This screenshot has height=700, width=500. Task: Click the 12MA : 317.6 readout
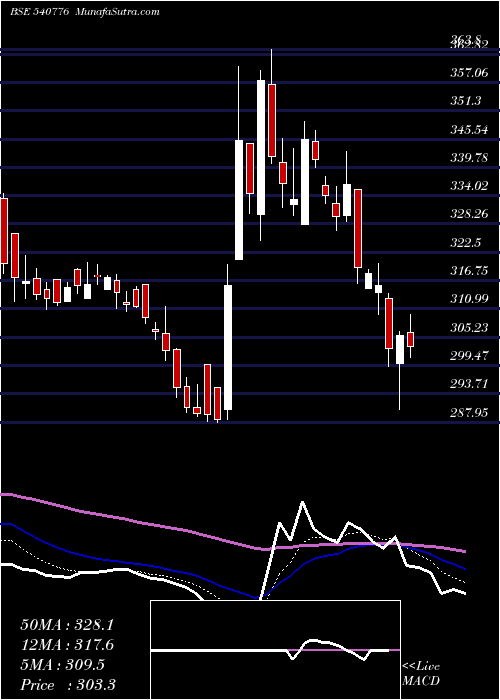(67, 645)
